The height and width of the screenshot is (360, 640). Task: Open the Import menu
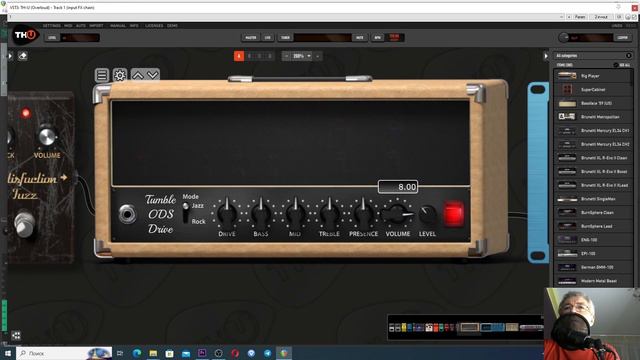point(96,26)
